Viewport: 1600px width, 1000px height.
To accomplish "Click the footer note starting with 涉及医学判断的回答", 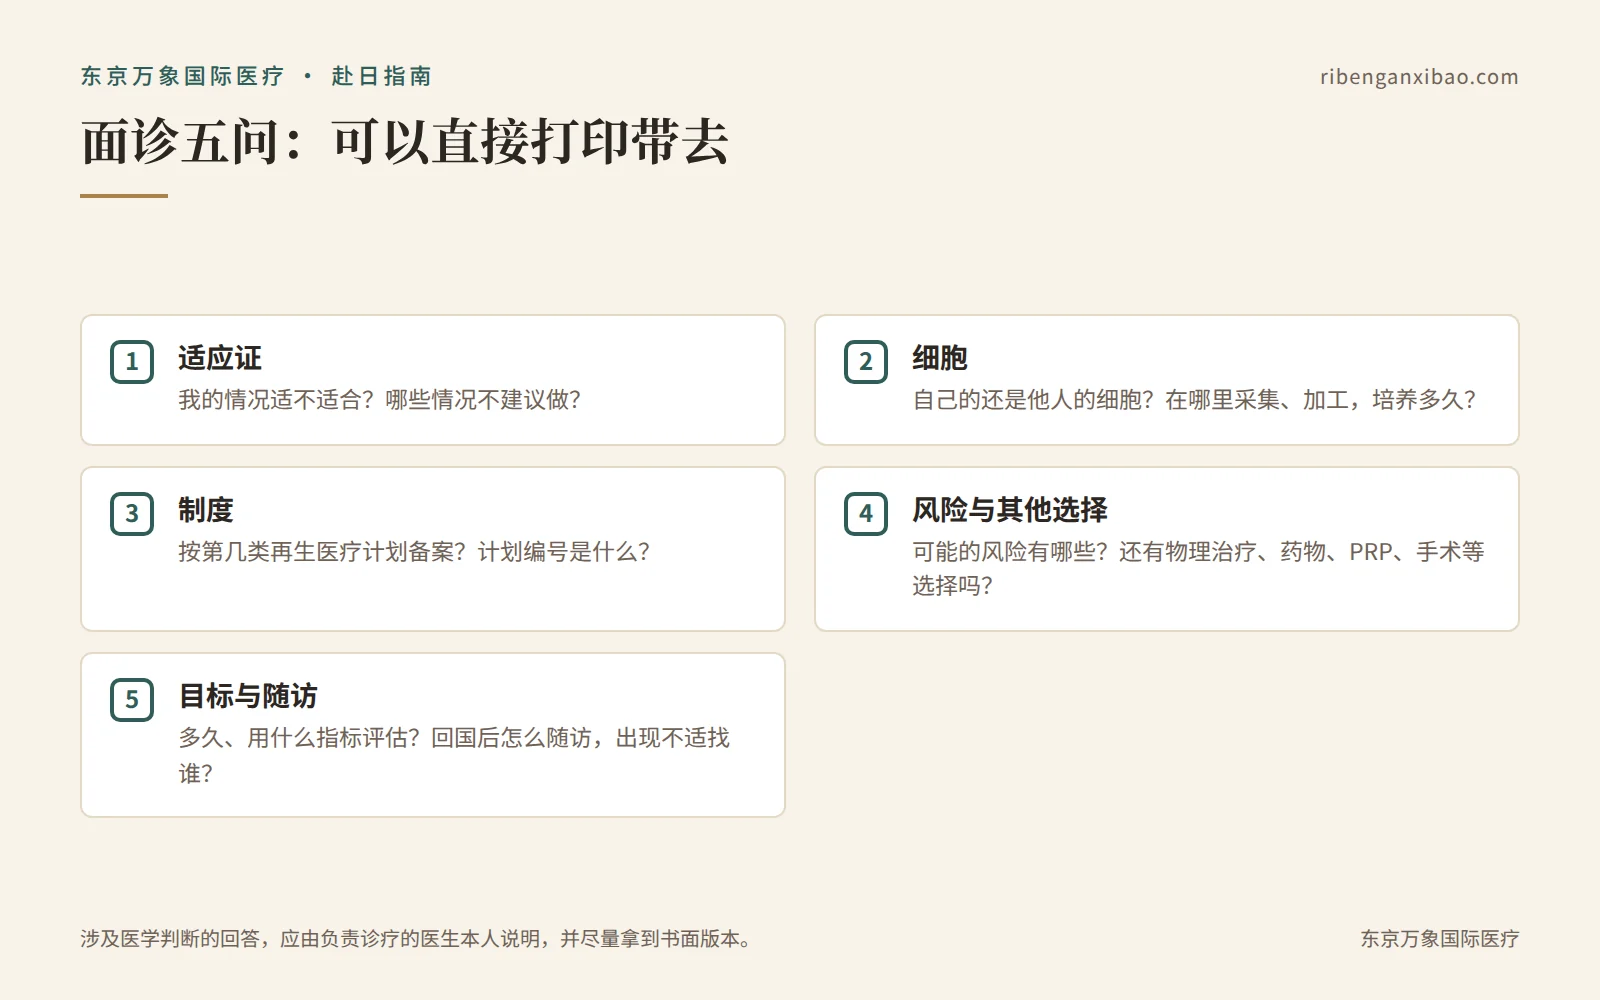I will click(416, 939).
